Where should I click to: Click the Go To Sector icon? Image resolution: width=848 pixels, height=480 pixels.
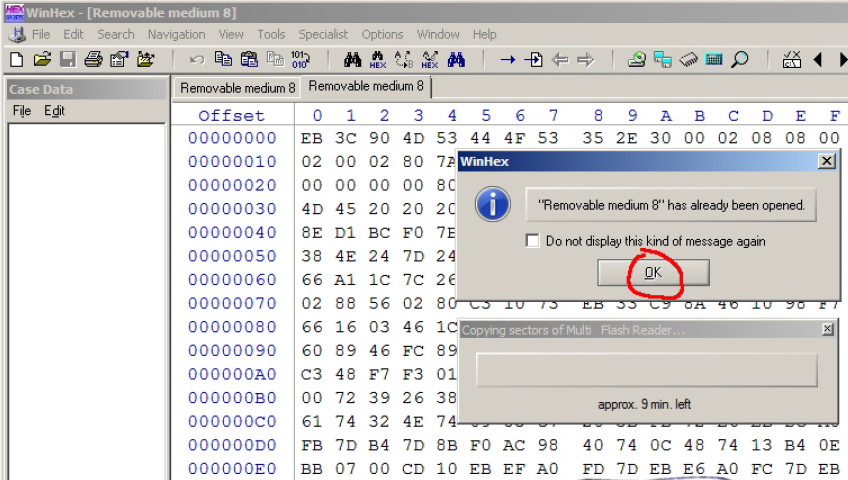point(533,59)
